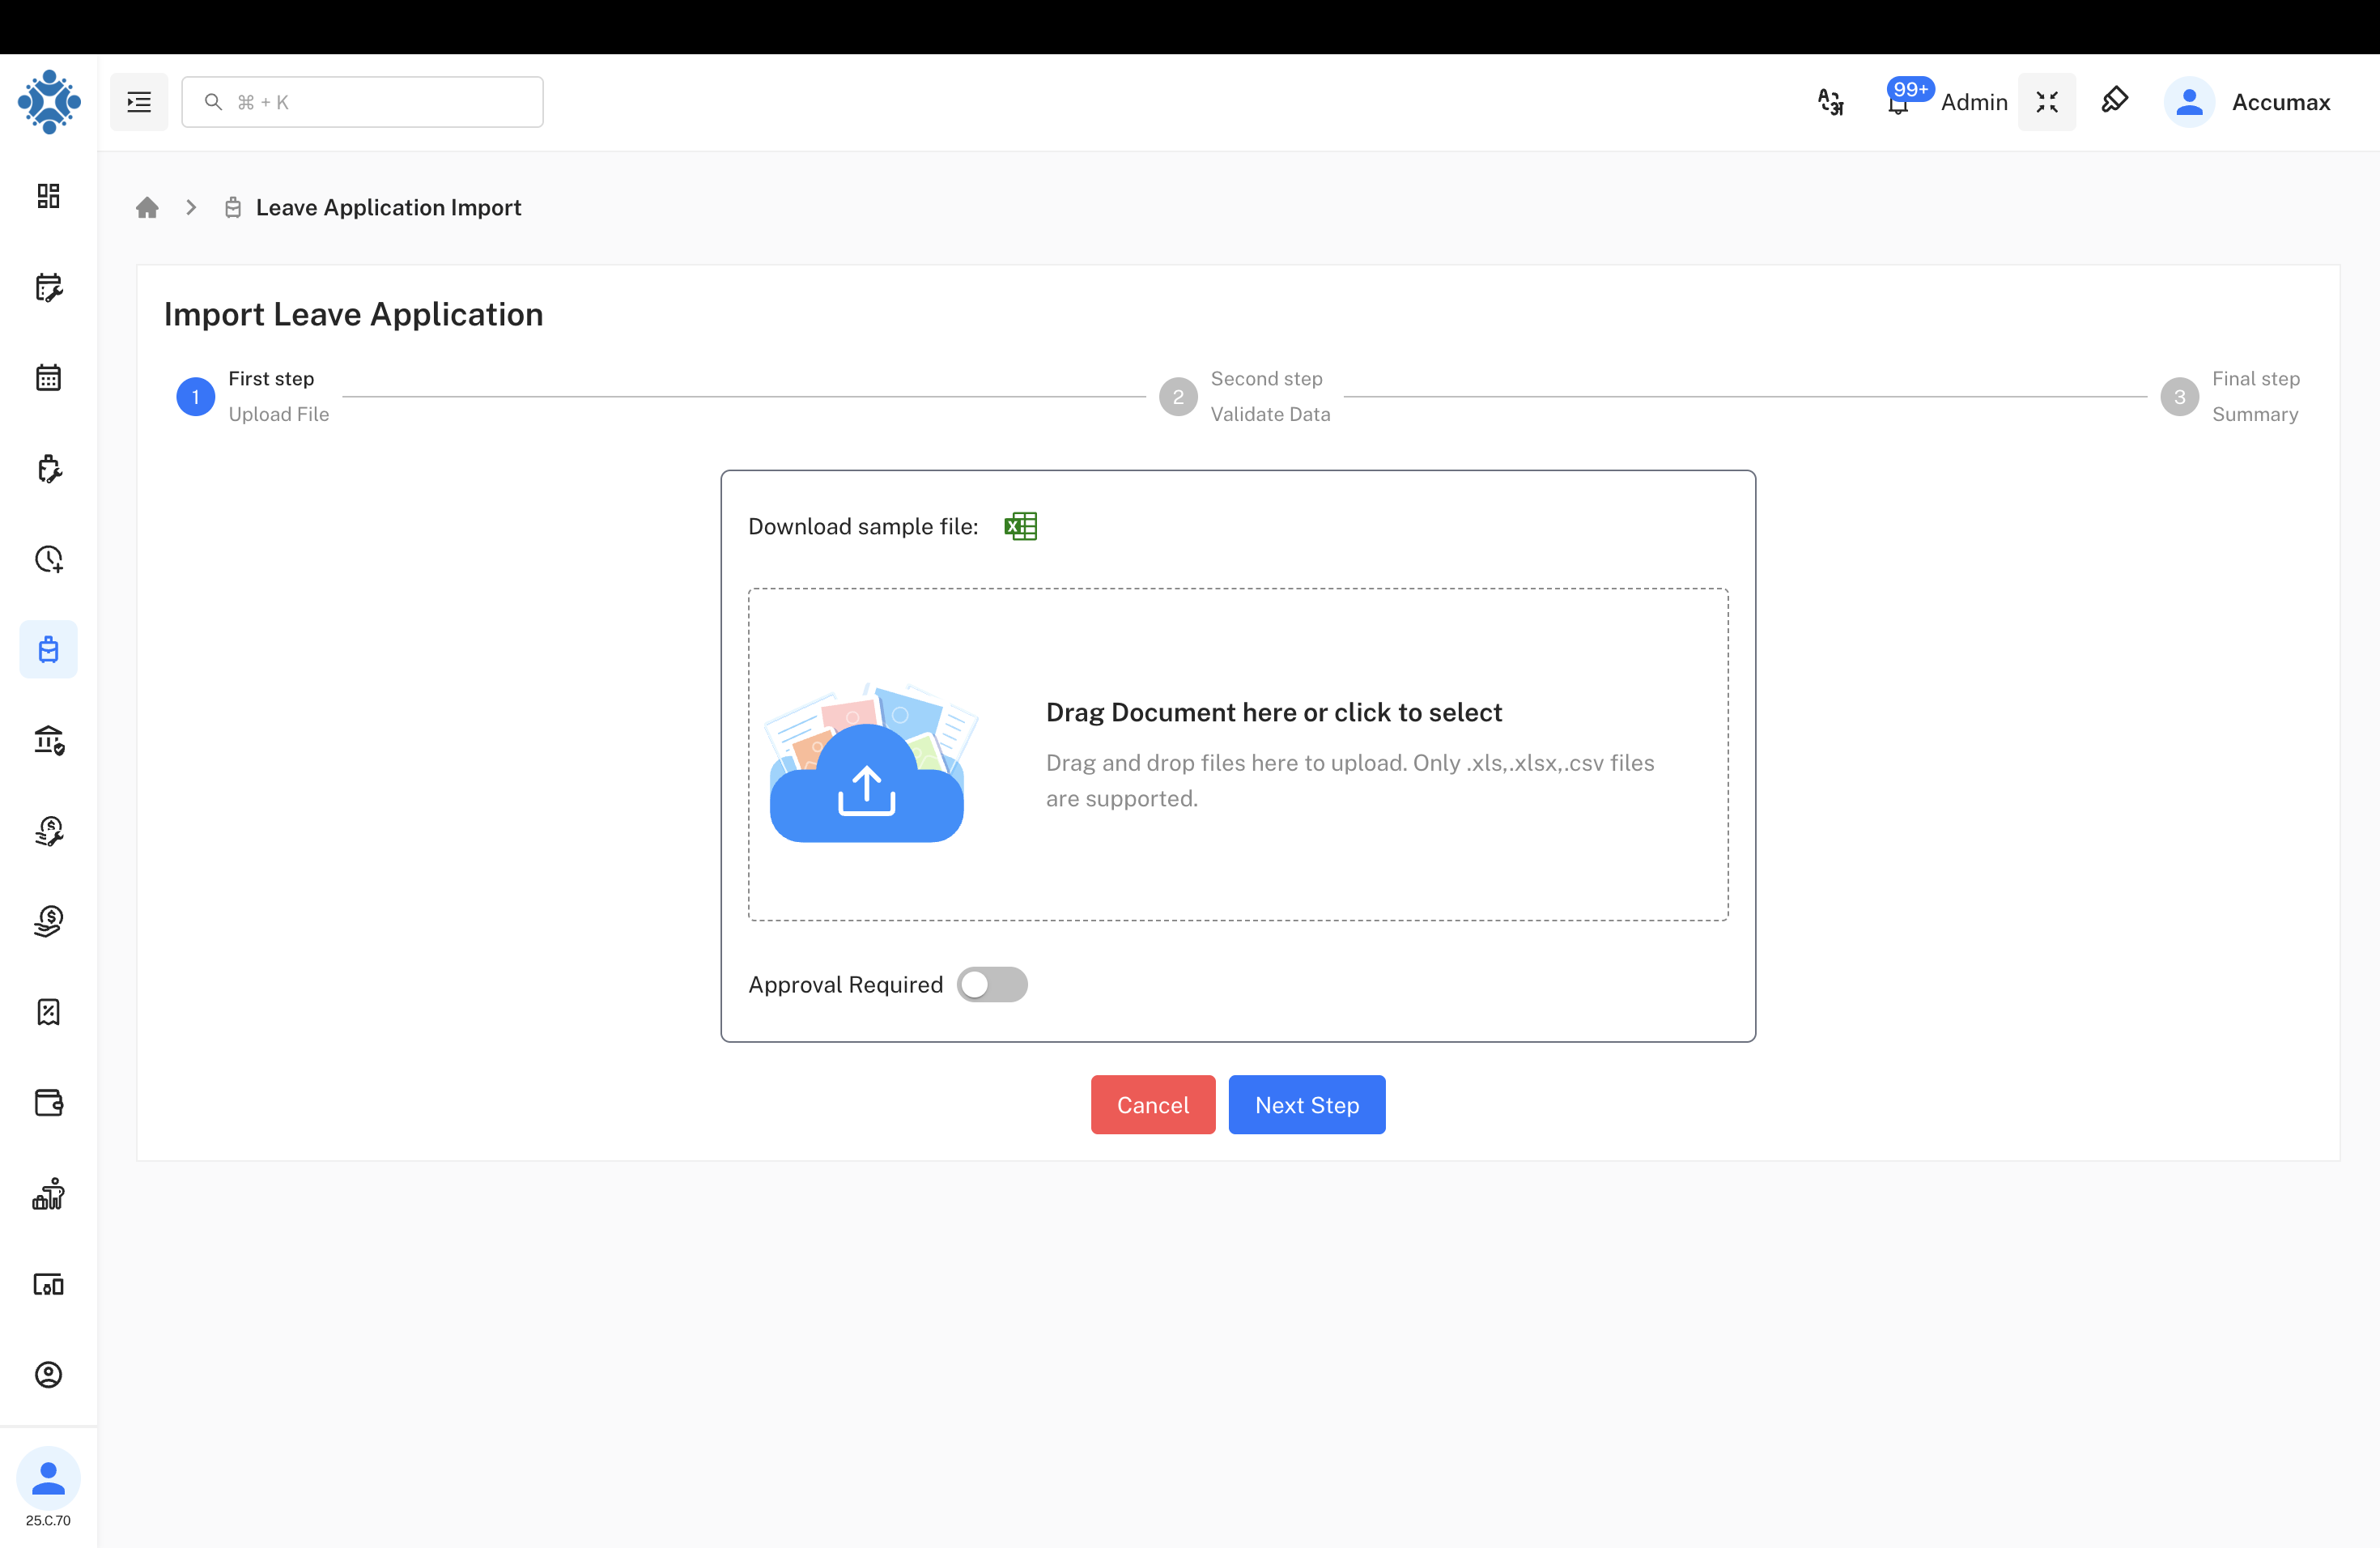Go to home breadcrumb icon
This screenshot has width=2380, height=1548.
pyautogui.click(x=147, y=207)
